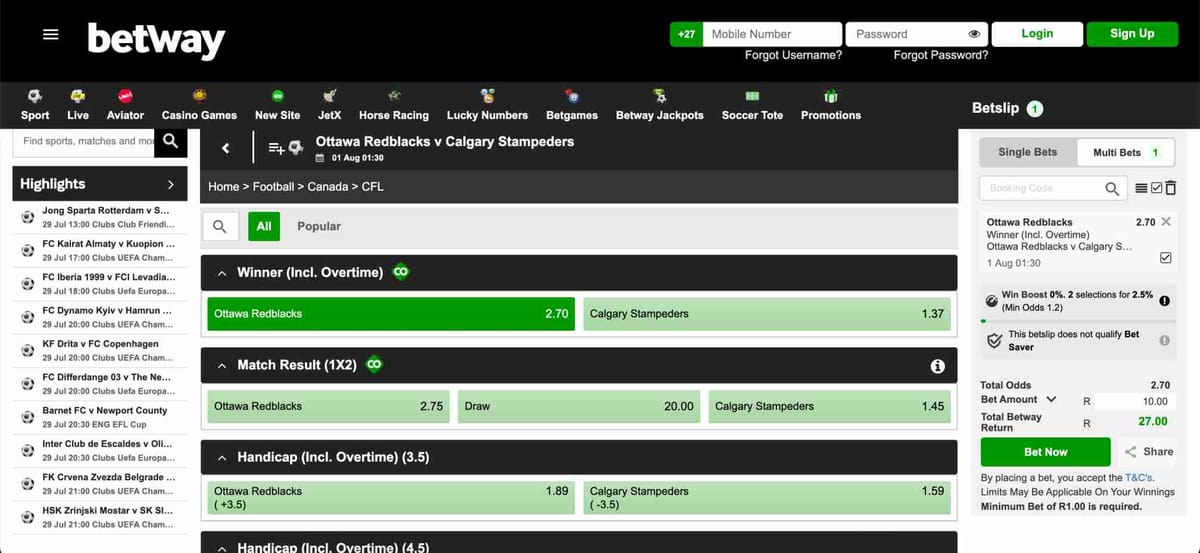Viewport: 1200px width, 553px height.
Task: Open CFL in breadcrumb
Action: point(372,186)
